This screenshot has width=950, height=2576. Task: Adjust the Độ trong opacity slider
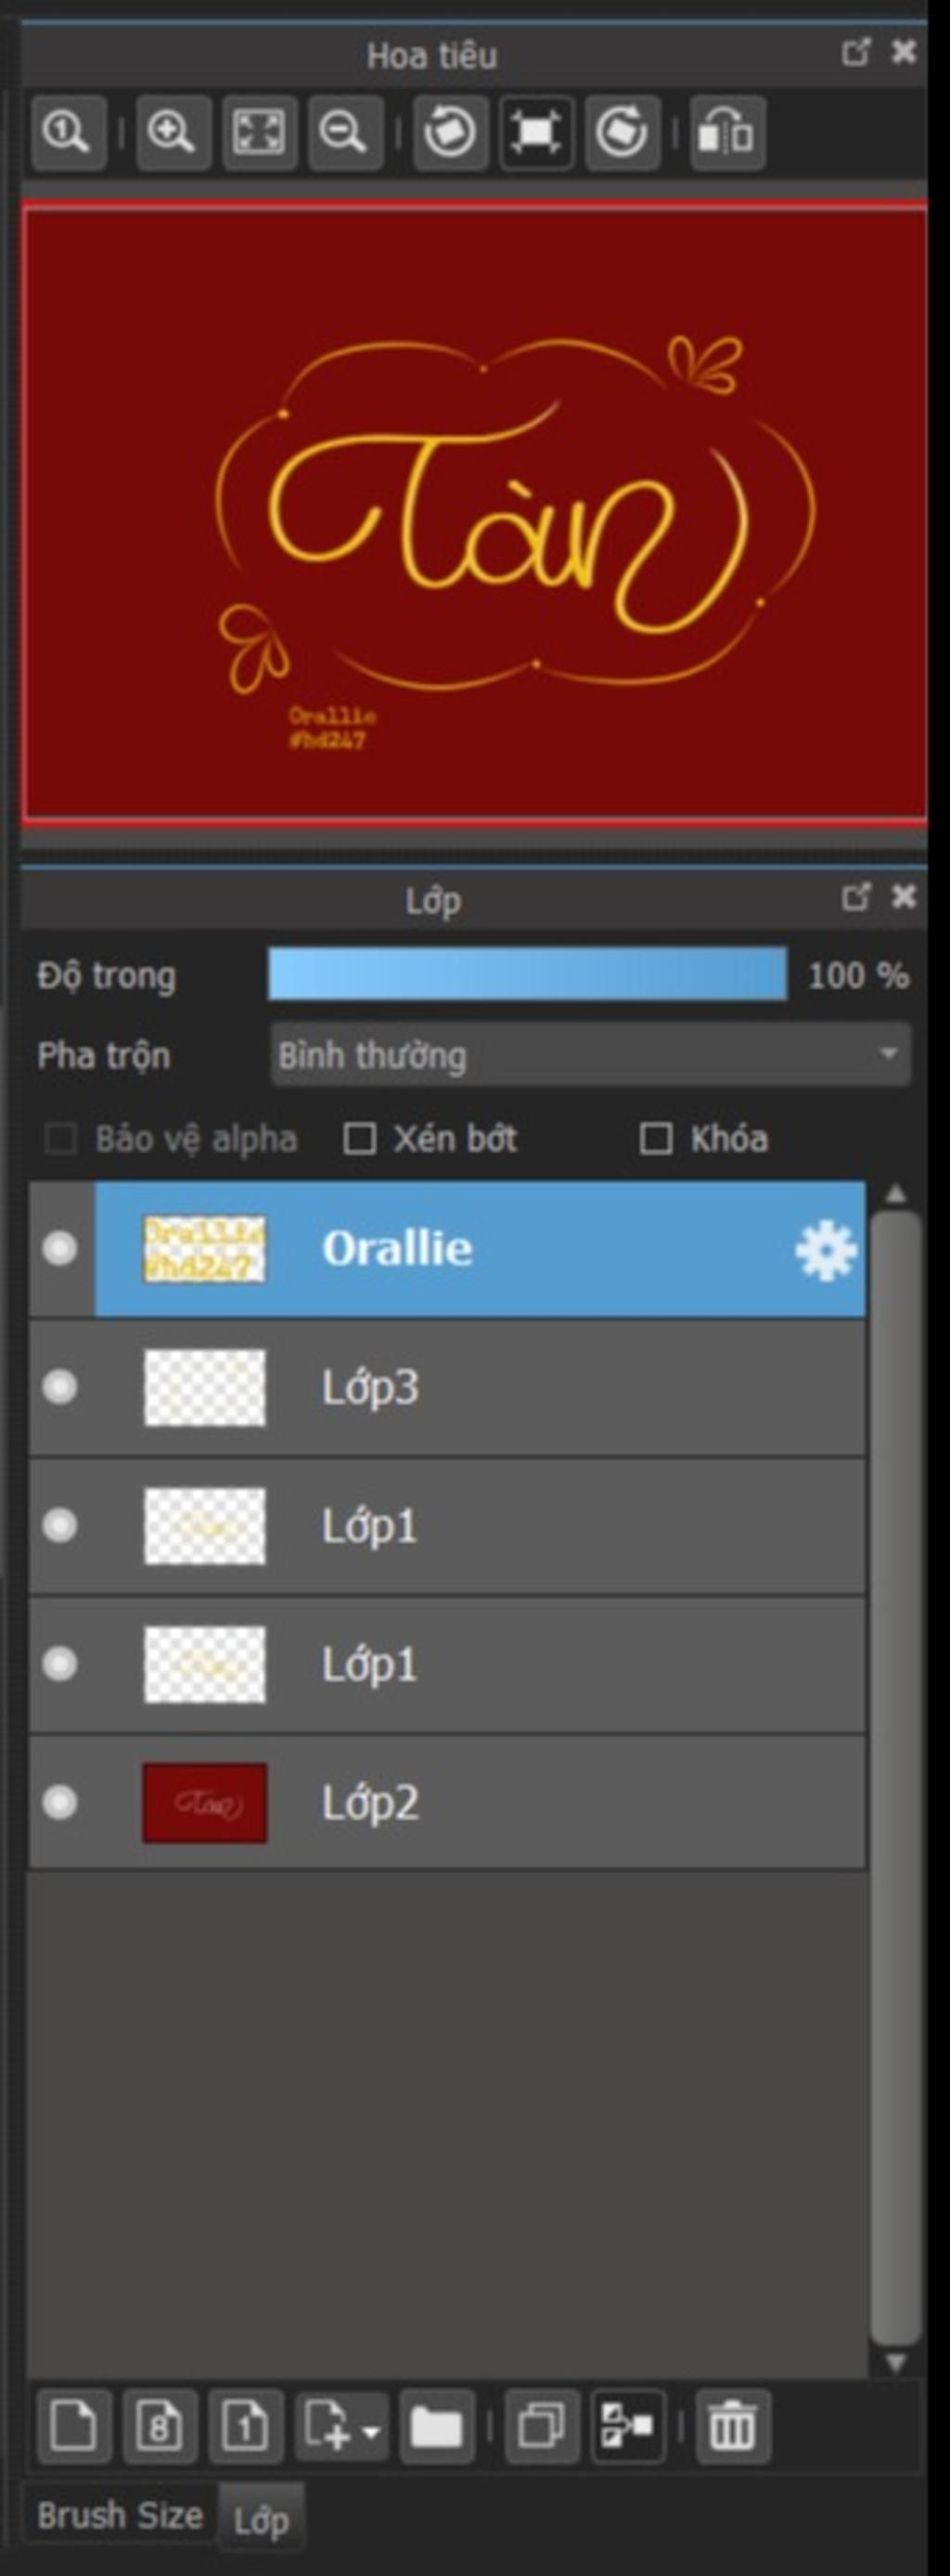click(527, 975)
